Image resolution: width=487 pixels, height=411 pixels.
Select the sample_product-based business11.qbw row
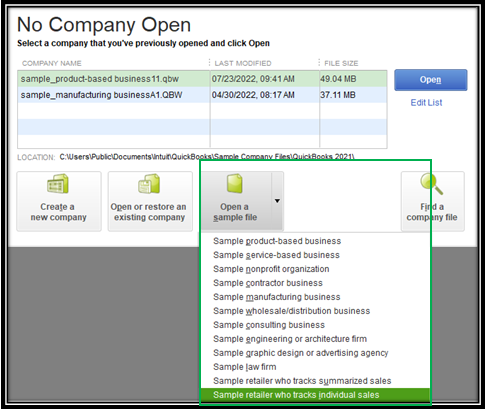click(x=202, y=79)
